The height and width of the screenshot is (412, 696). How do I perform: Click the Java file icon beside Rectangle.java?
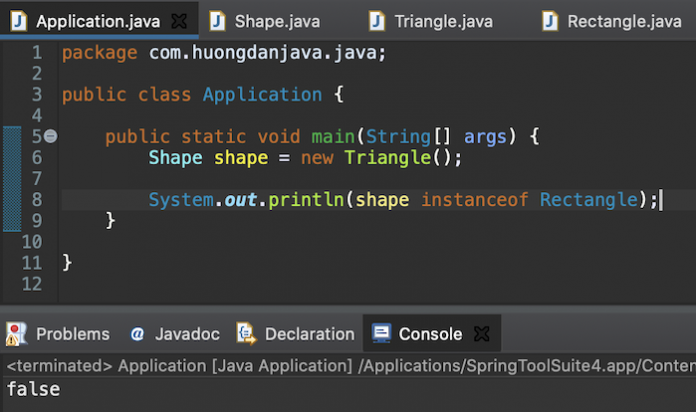[x=549, y=20]
